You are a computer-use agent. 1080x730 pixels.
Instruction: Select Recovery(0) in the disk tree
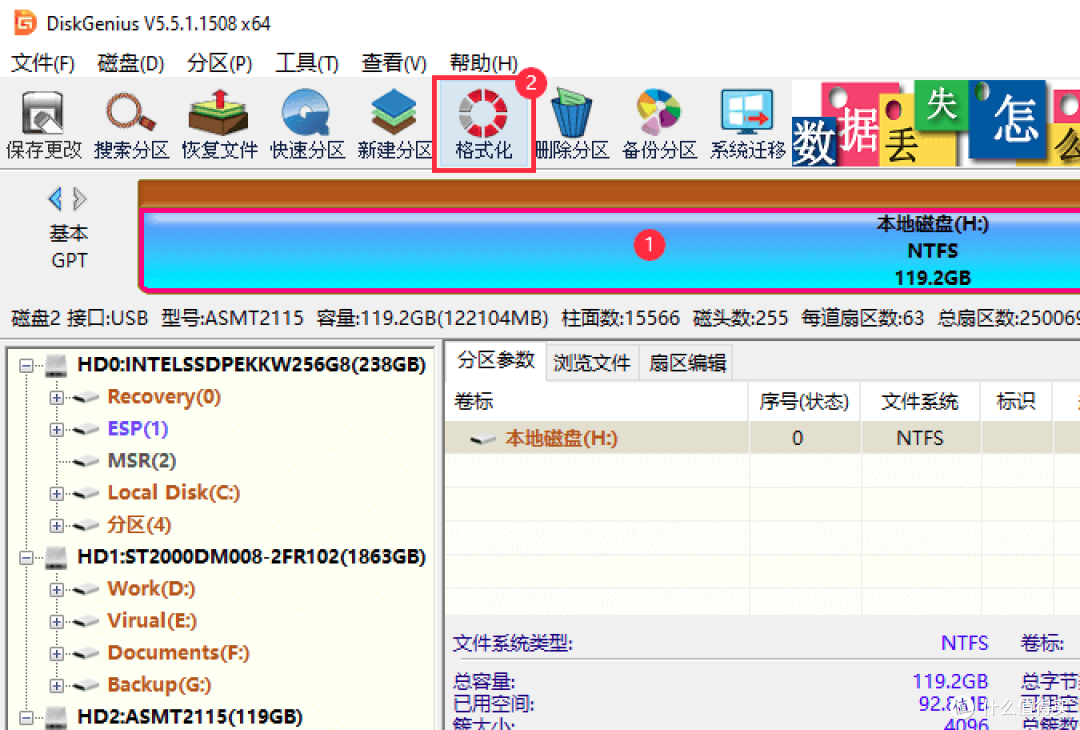pyautogui.click(x=164, y=397)
